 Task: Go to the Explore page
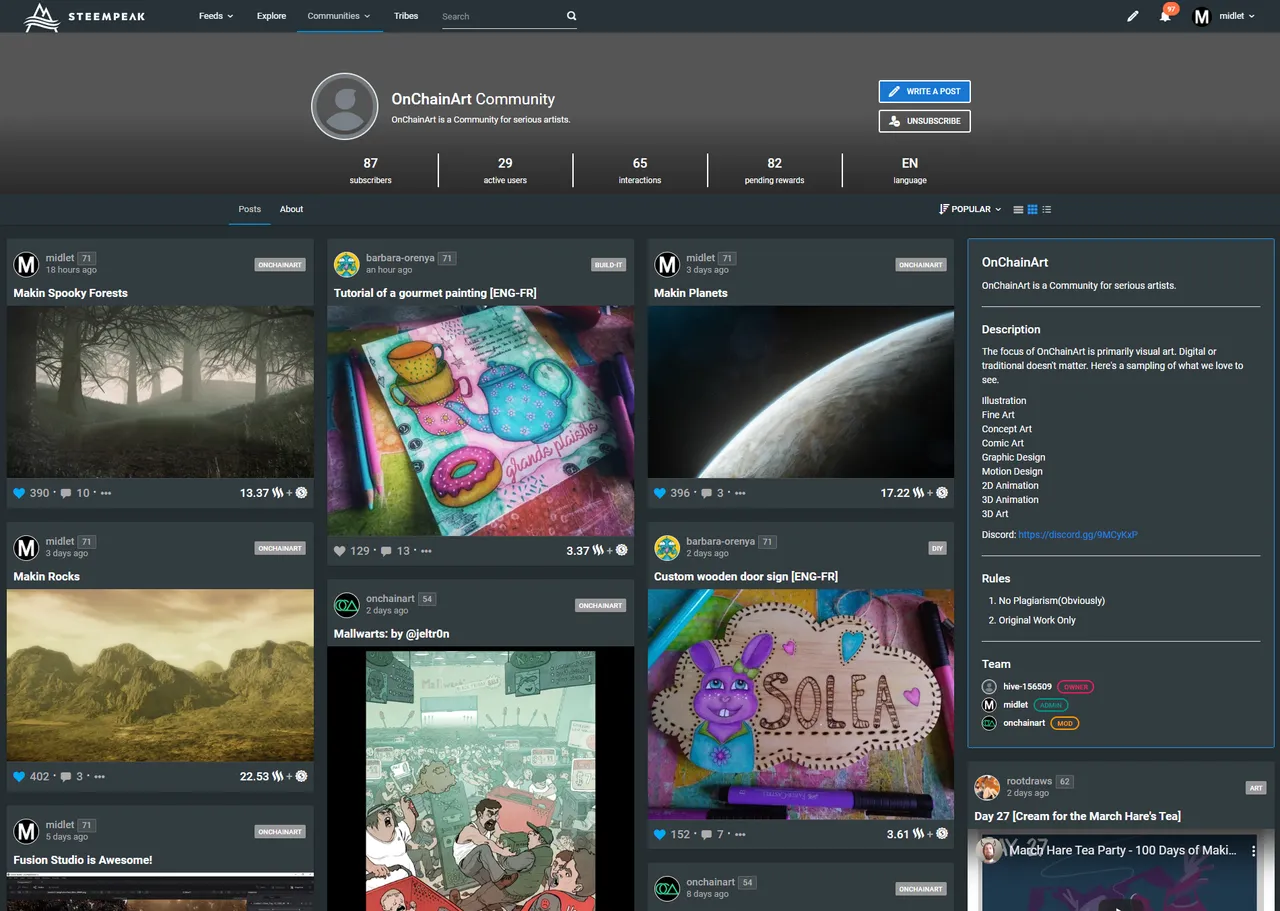click(271, 16)
